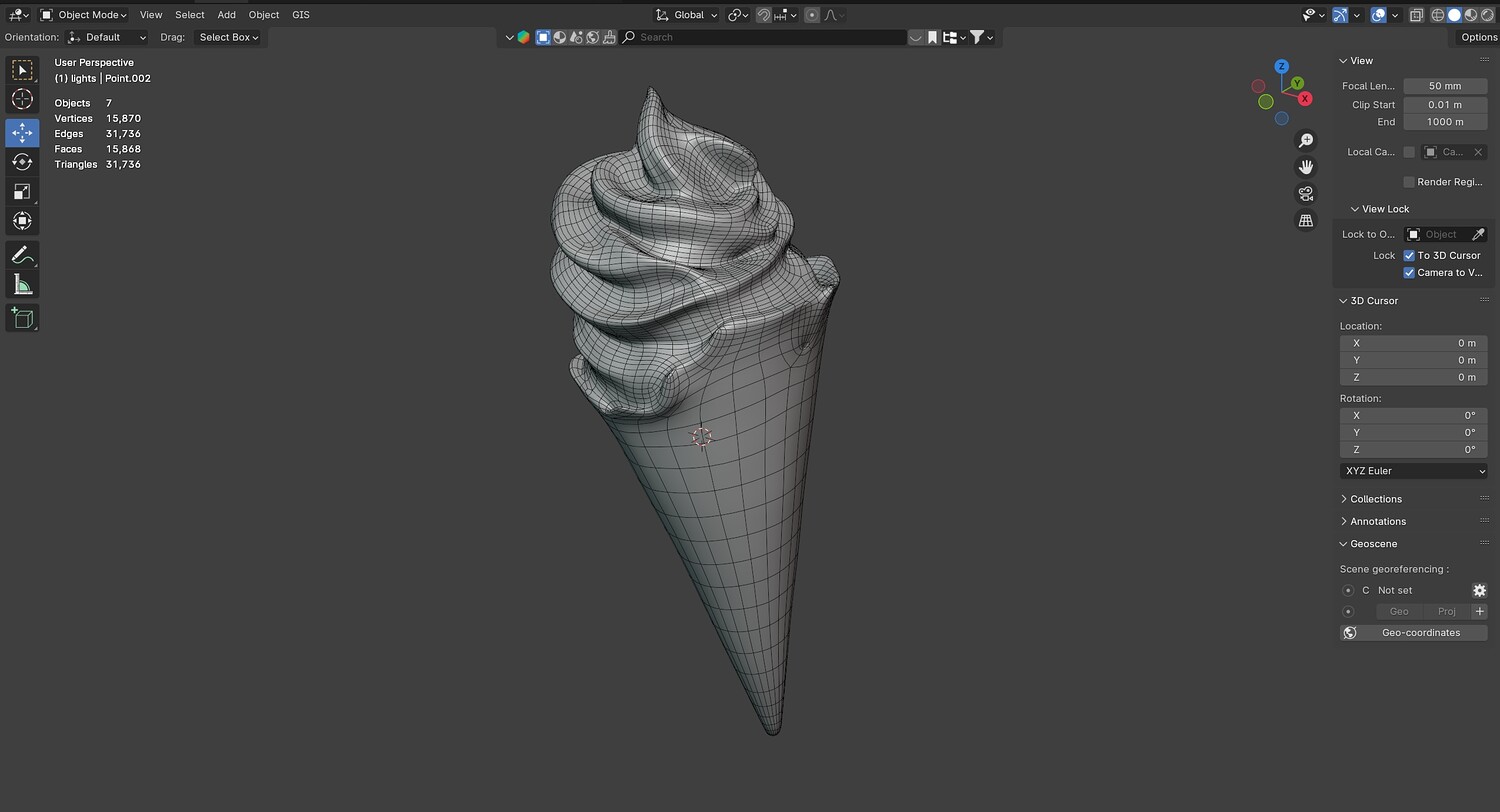The image size is (1500, 812).
Task: Click the bookmark icon beside search field
Action: tap(932, 37)
